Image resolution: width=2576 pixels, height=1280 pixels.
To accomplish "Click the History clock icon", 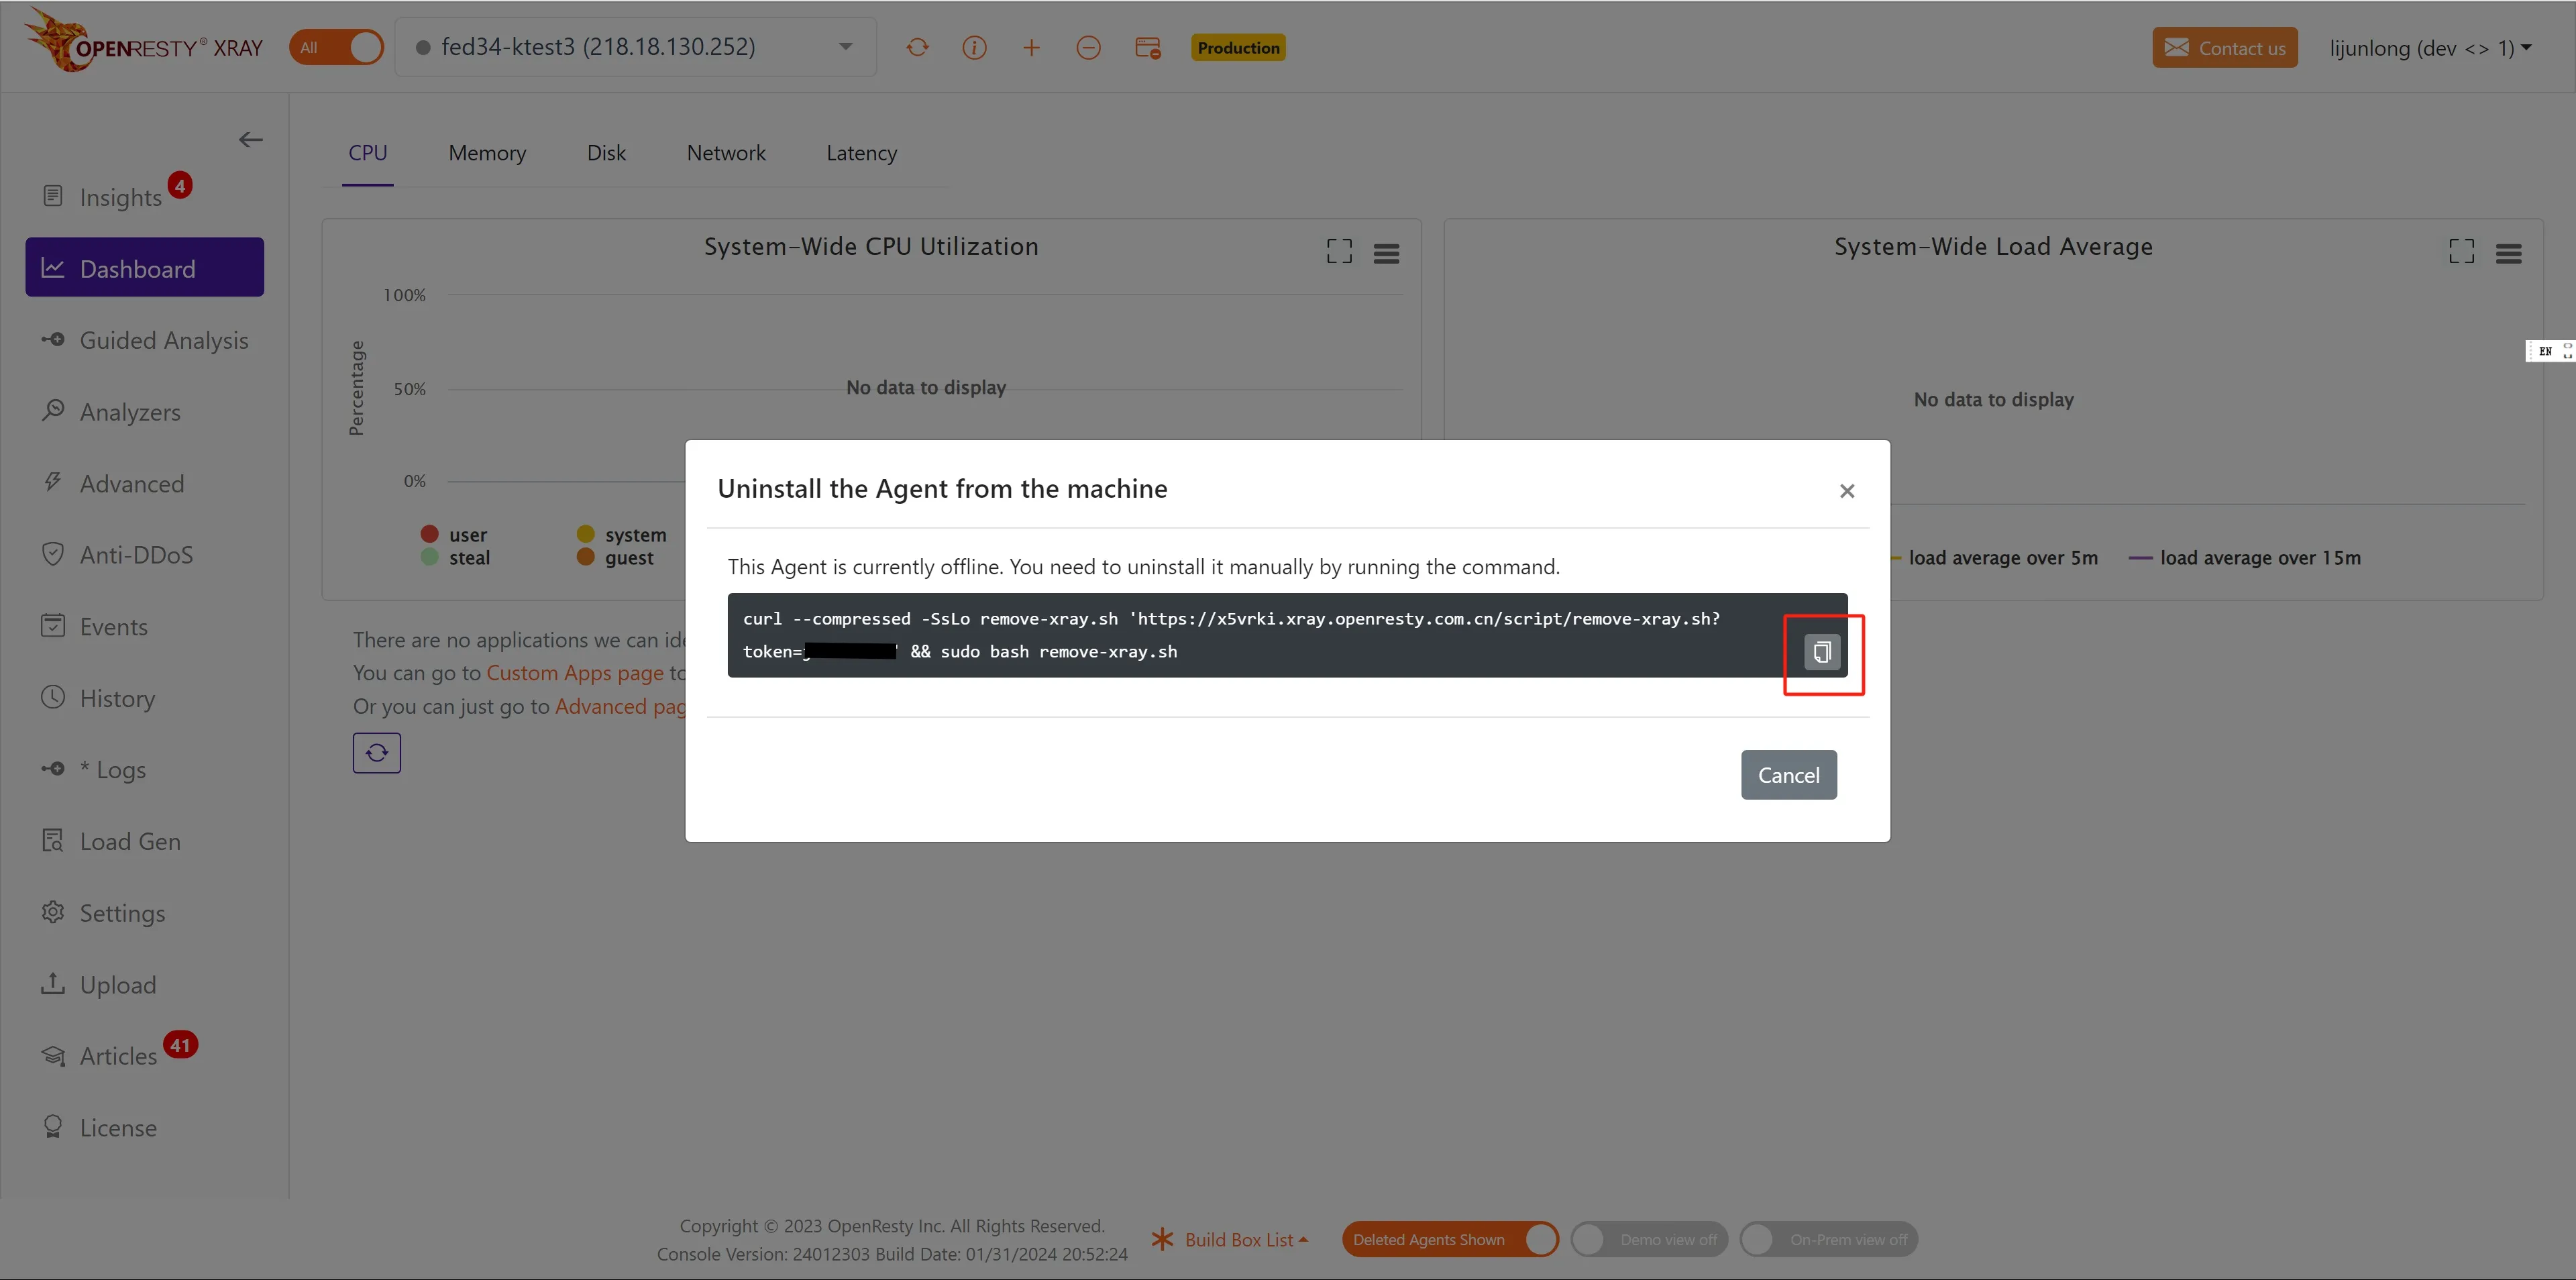I will [x=53, y=697].
